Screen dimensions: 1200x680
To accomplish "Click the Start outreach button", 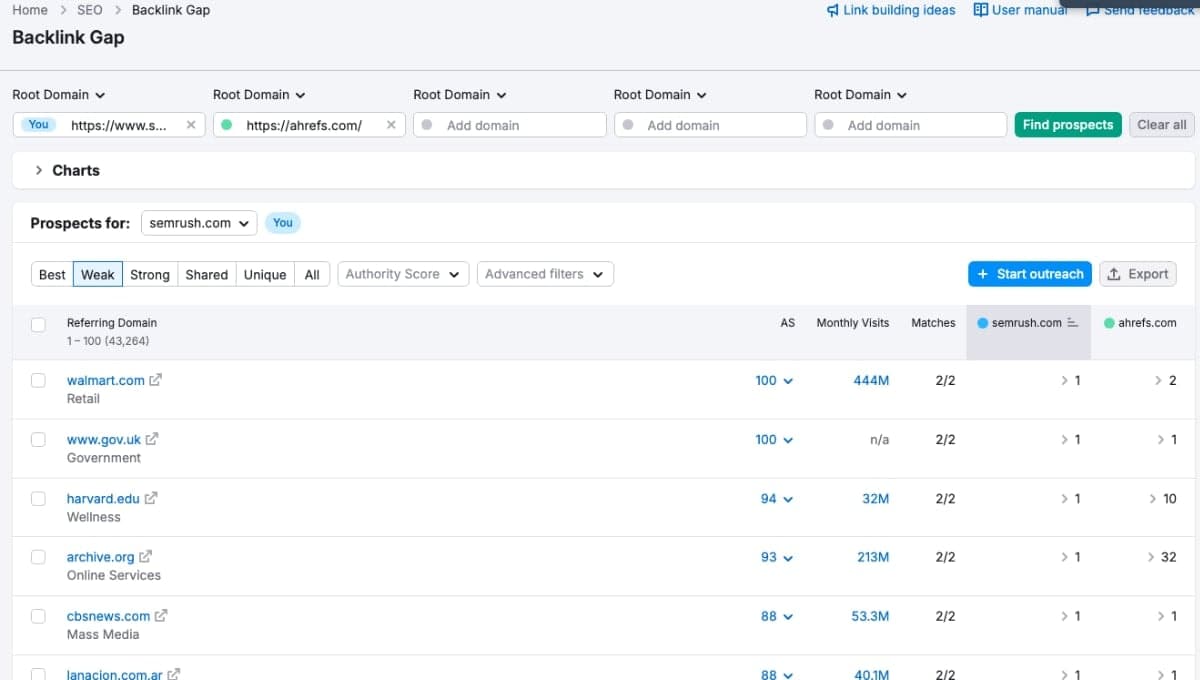I will [x=1030, y=274].
